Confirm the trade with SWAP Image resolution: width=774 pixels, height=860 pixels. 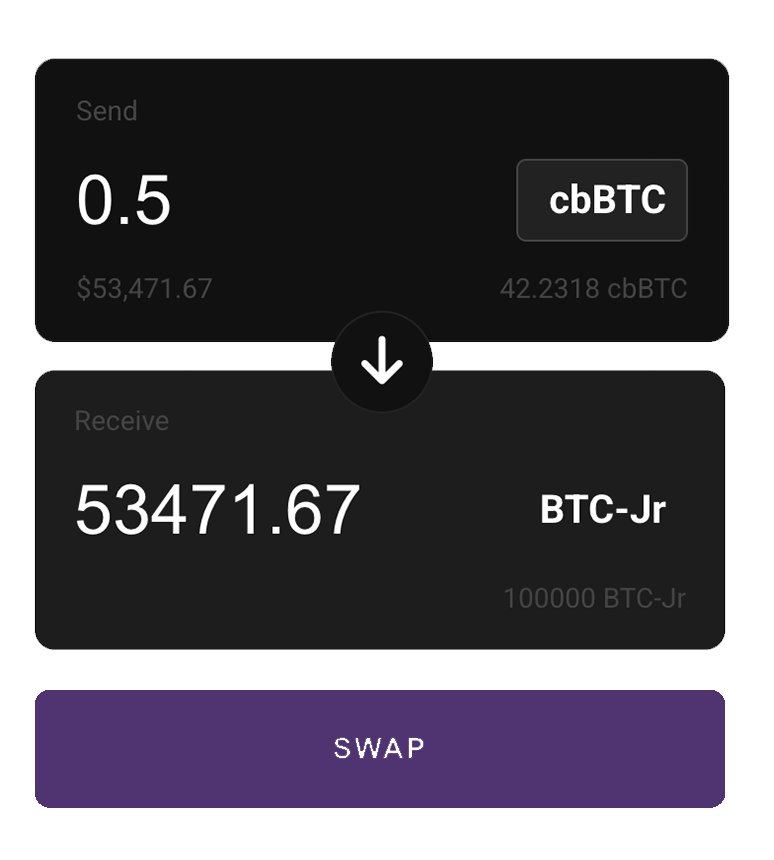[380, 748]
